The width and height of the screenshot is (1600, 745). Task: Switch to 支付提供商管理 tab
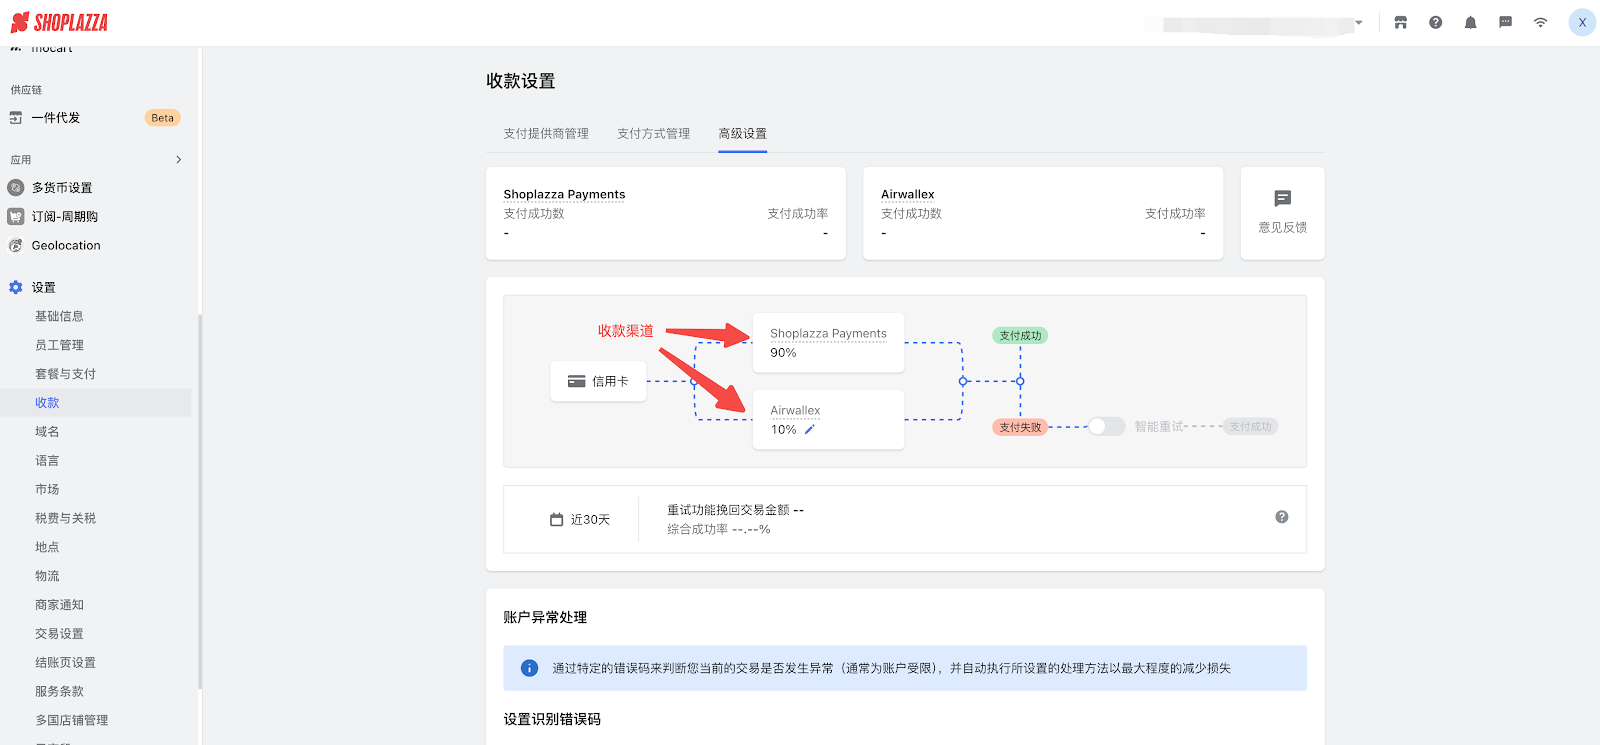(x=546, y=134)
